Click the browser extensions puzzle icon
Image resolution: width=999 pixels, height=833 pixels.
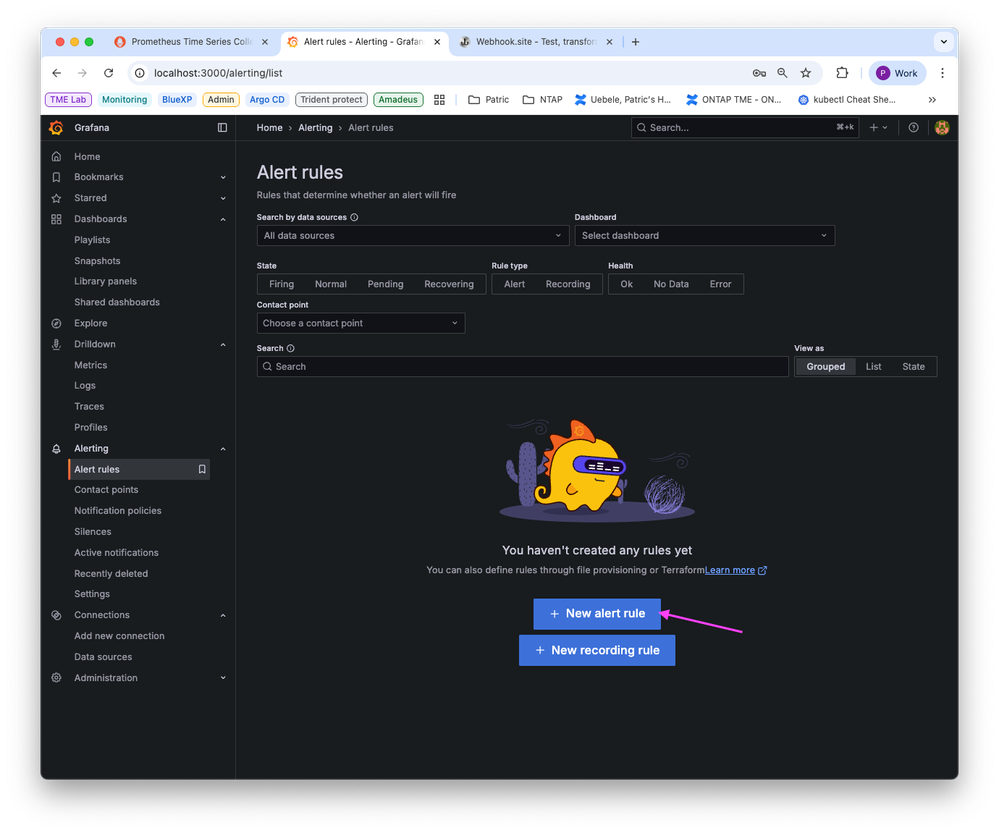(842, 73)
